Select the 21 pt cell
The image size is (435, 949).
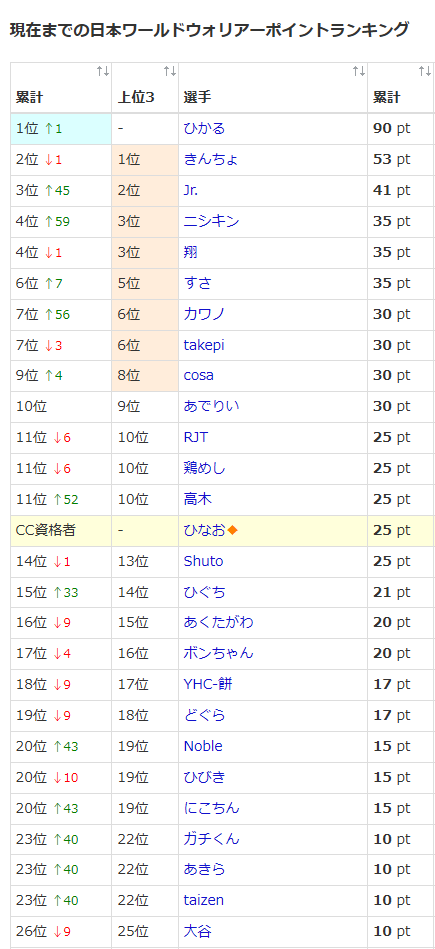point(400,592)
